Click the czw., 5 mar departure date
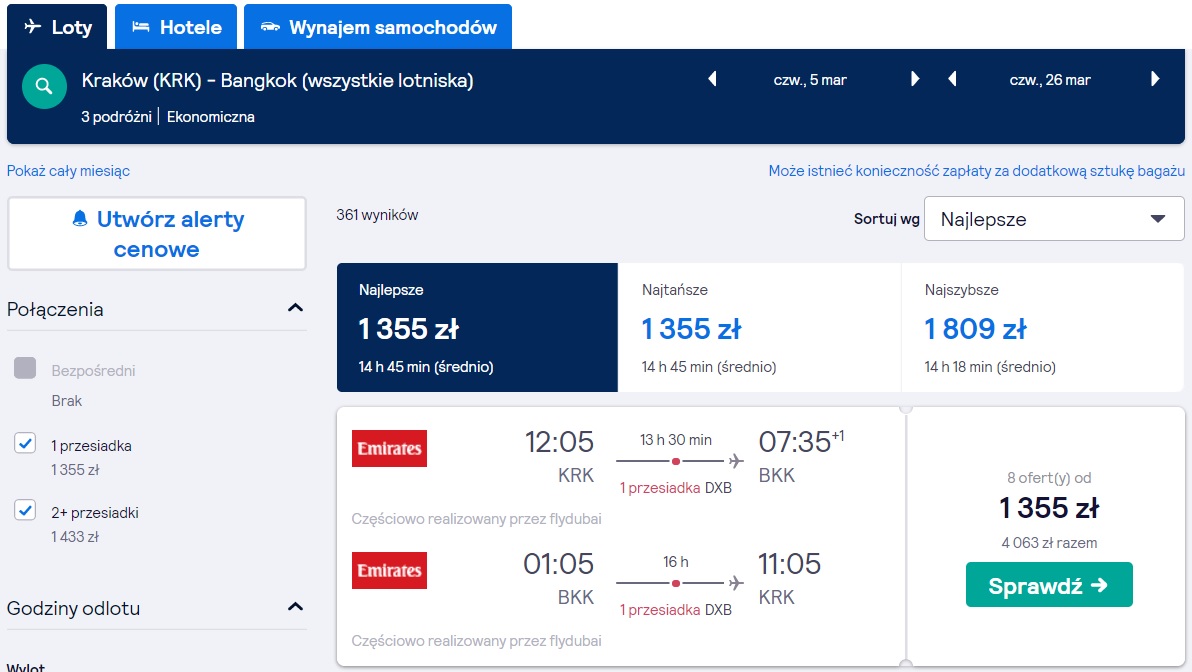 [810, 80]
